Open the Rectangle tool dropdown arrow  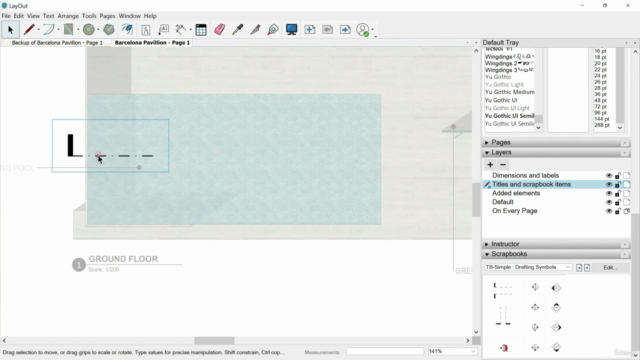point(78,29)
